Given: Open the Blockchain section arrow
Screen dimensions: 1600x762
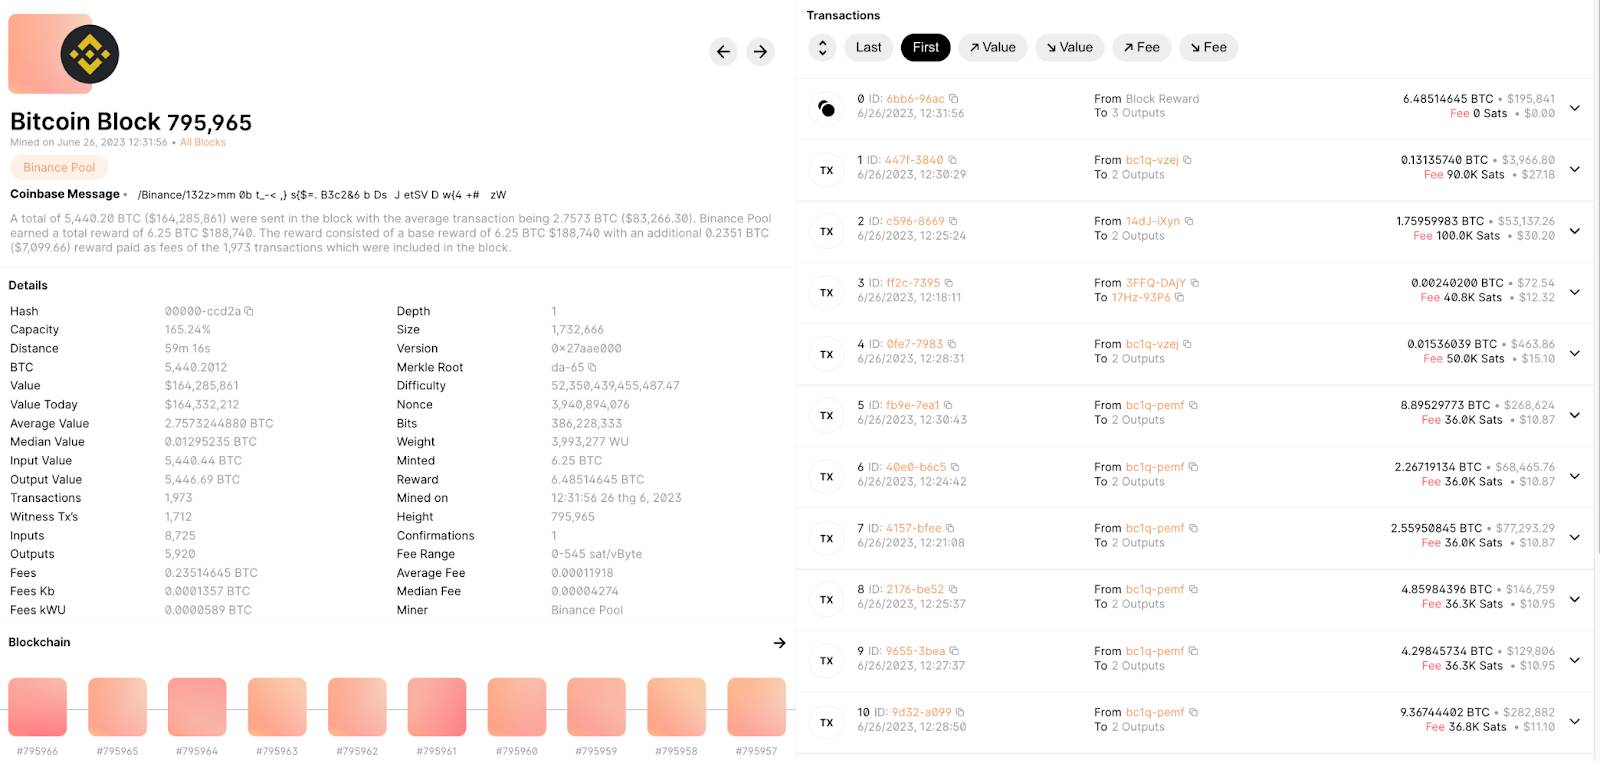Looking at the screenshot, I should (x=780, y=643).
